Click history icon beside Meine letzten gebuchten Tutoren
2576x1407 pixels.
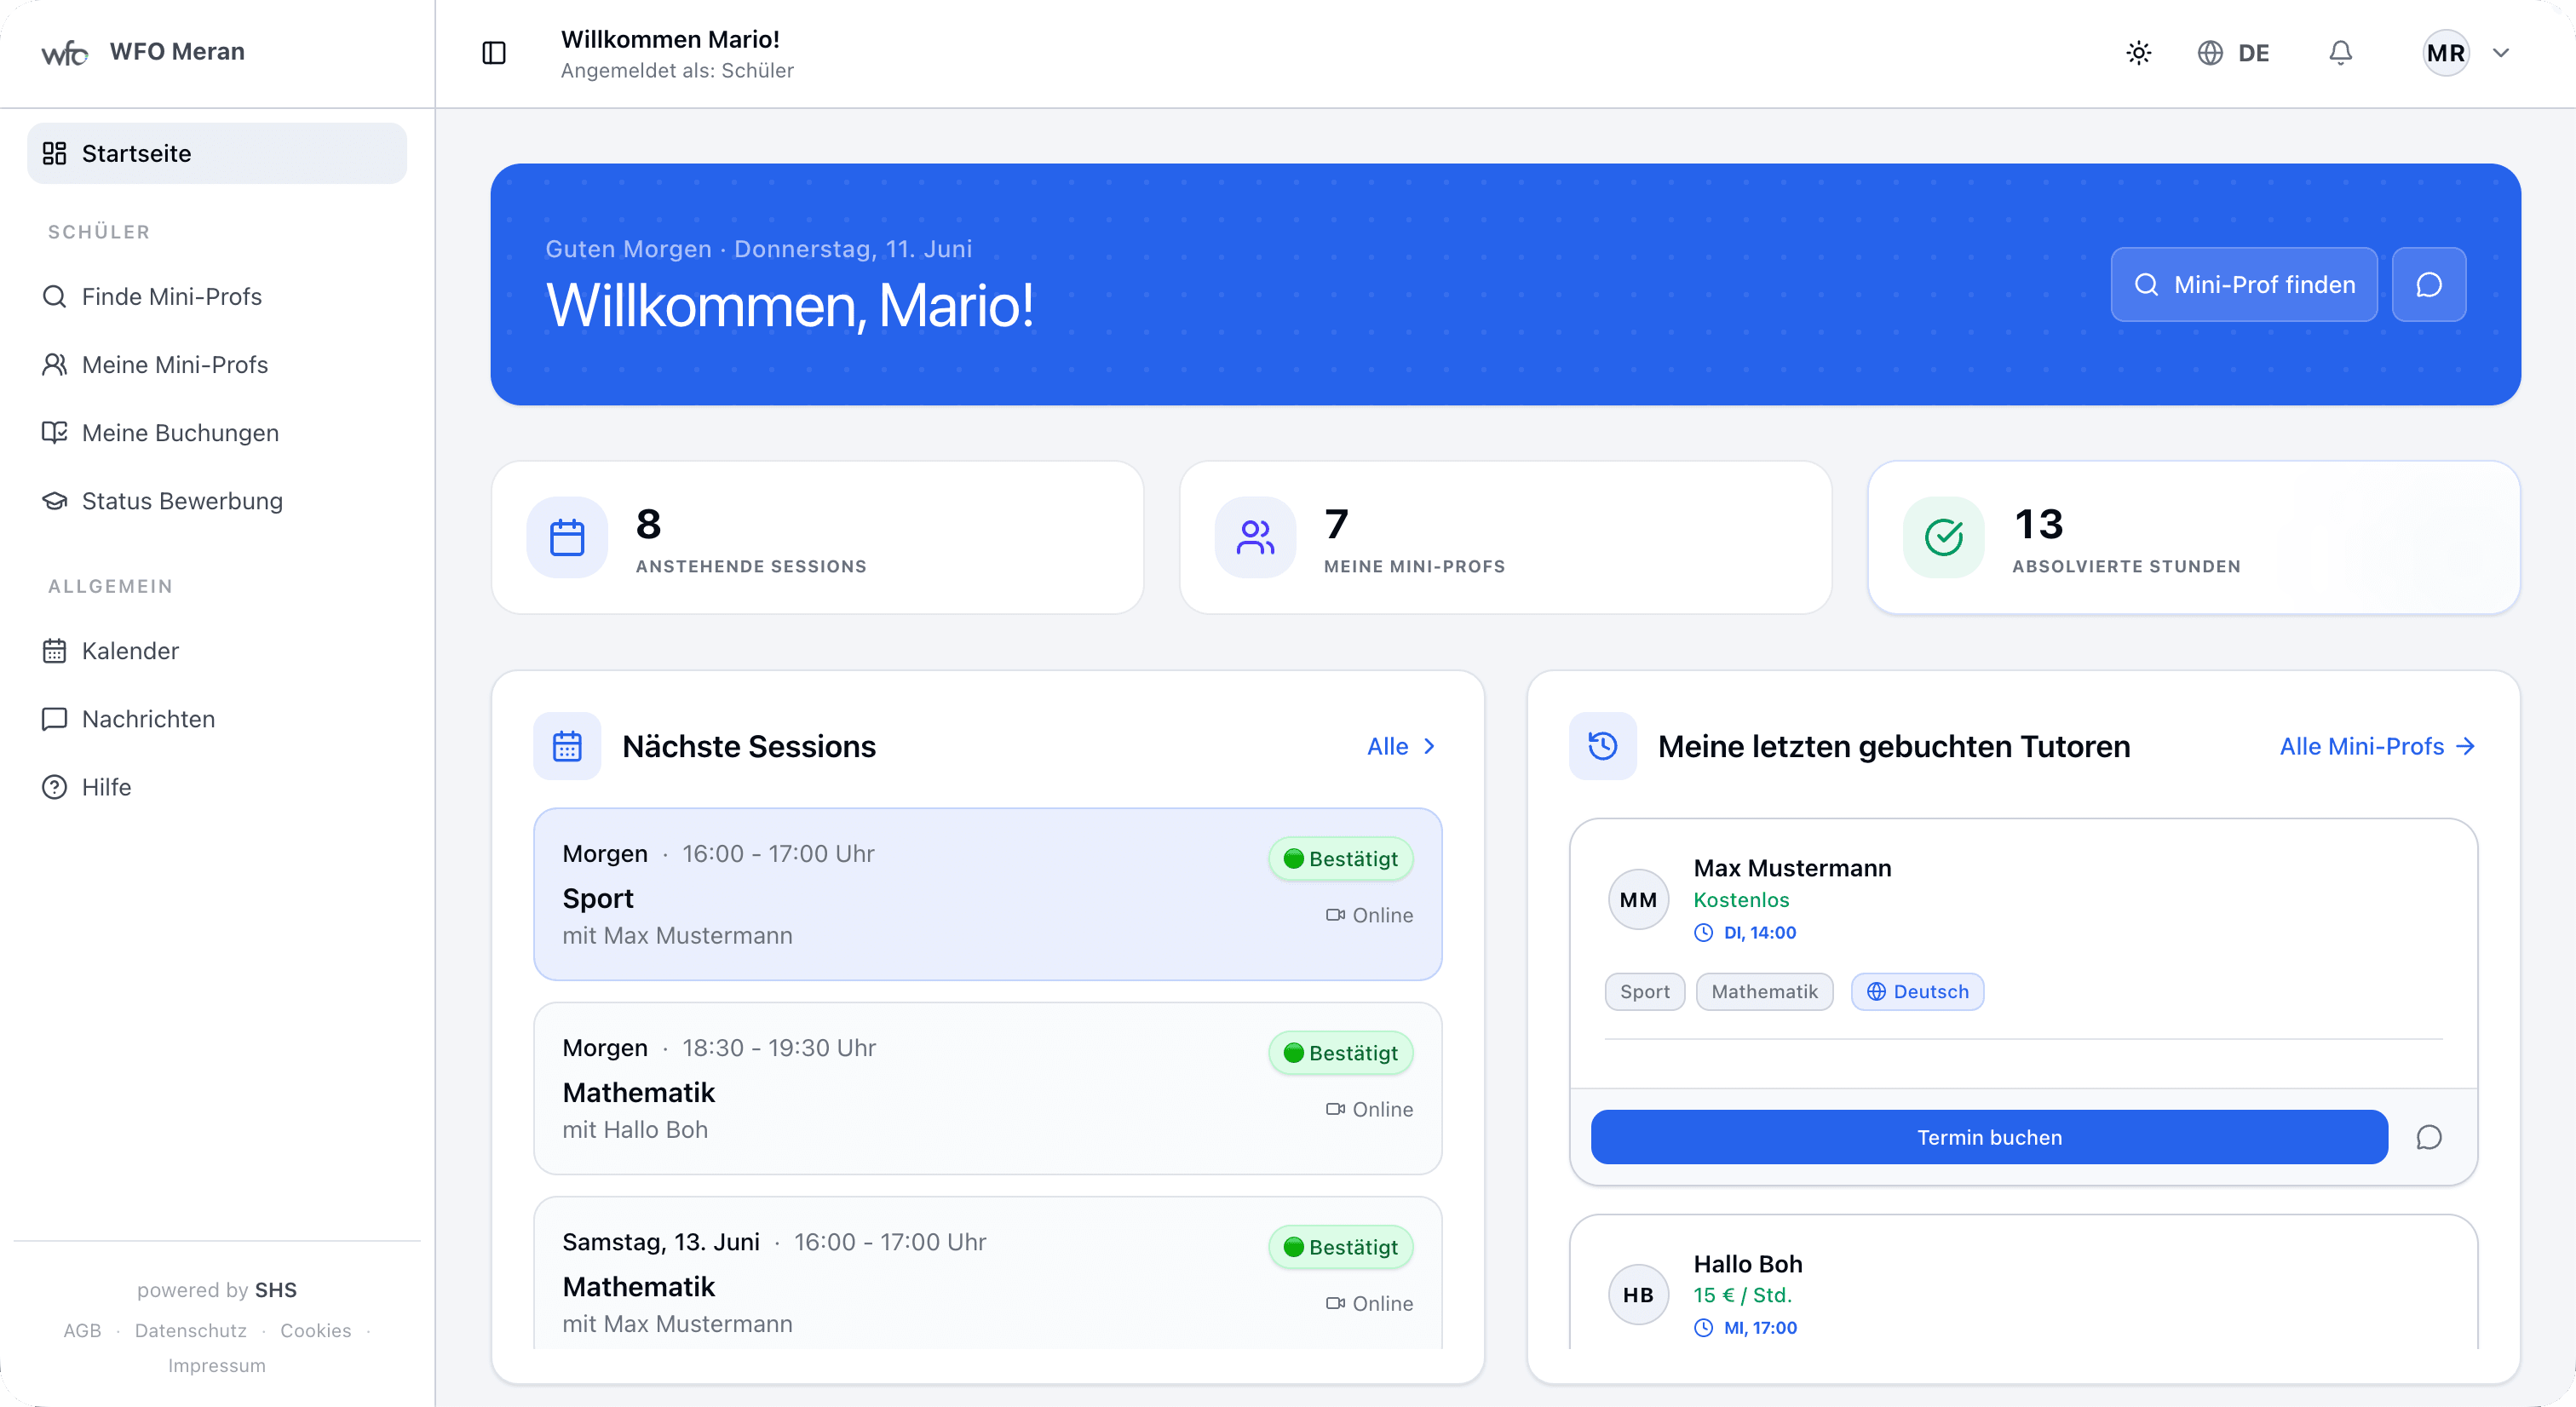(x=1602, y=746)
